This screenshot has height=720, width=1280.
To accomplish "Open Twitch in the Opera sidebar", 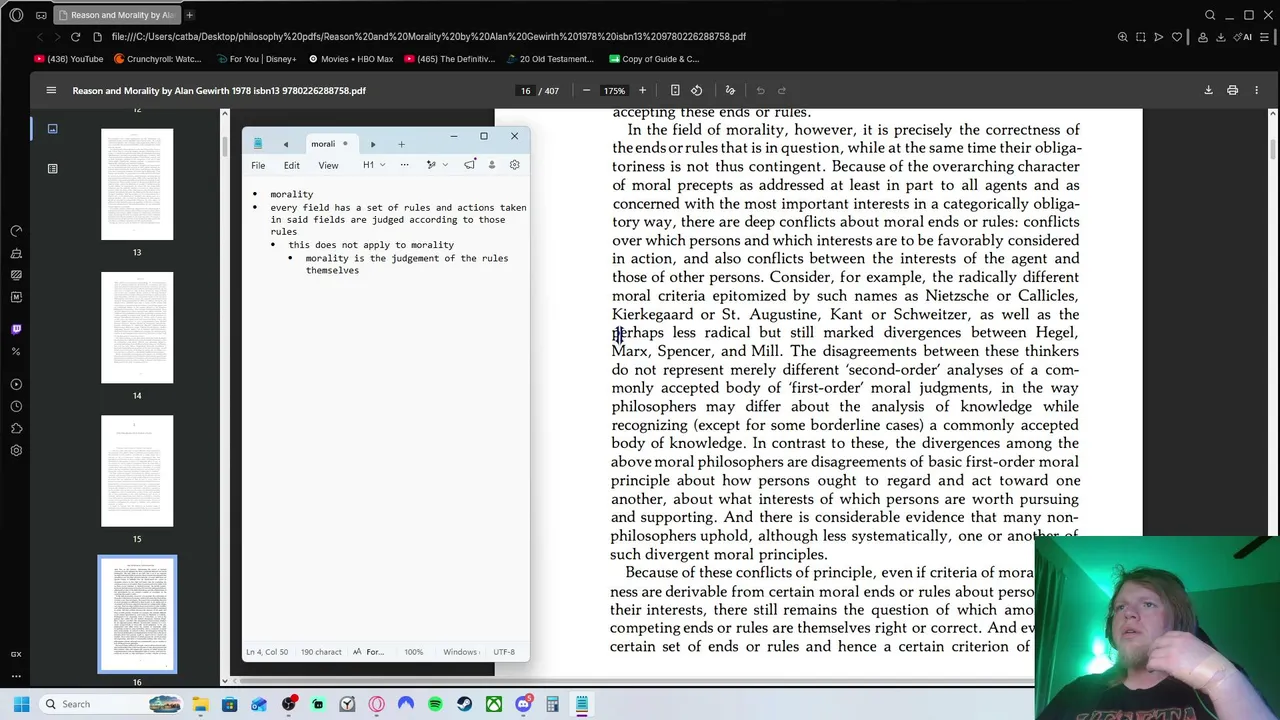I will [x=16, y=329].
